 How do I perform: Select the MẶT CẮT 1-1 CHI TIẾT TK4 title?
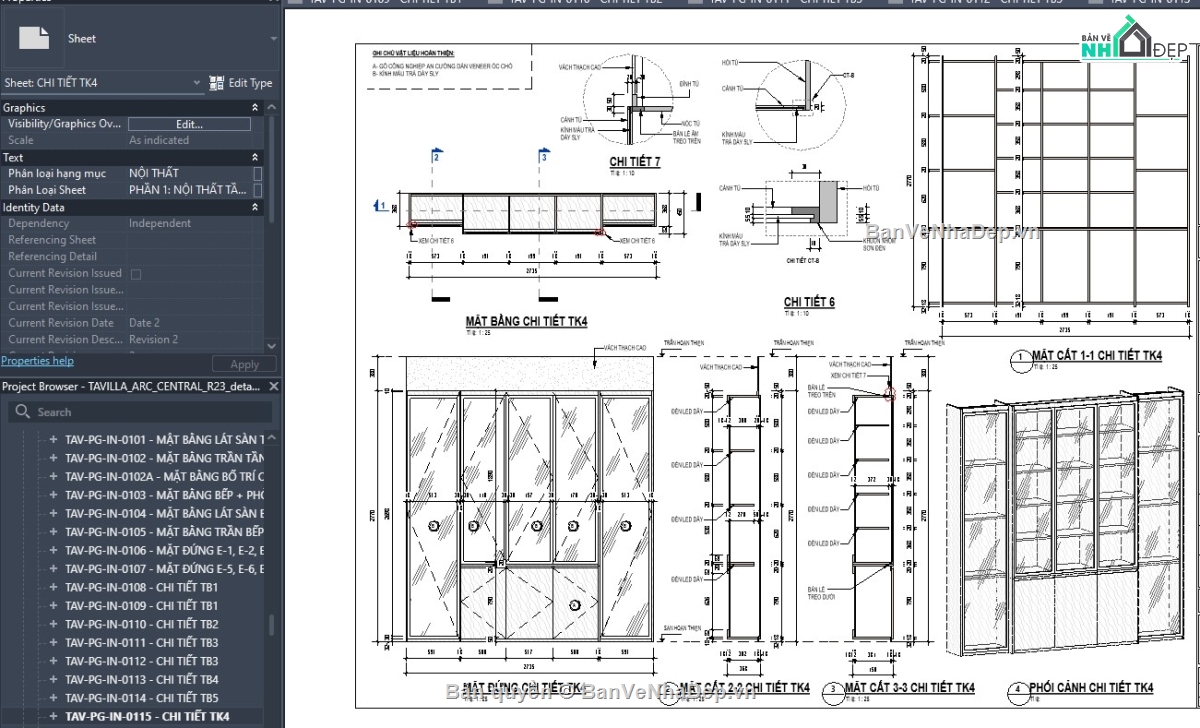coord(1097,356)
